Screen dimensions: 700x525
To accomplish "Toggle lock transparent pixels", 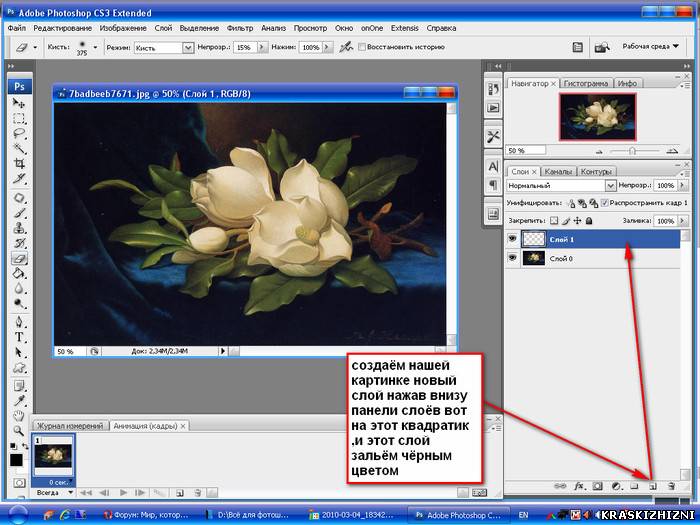I will [x=554, y=221].
